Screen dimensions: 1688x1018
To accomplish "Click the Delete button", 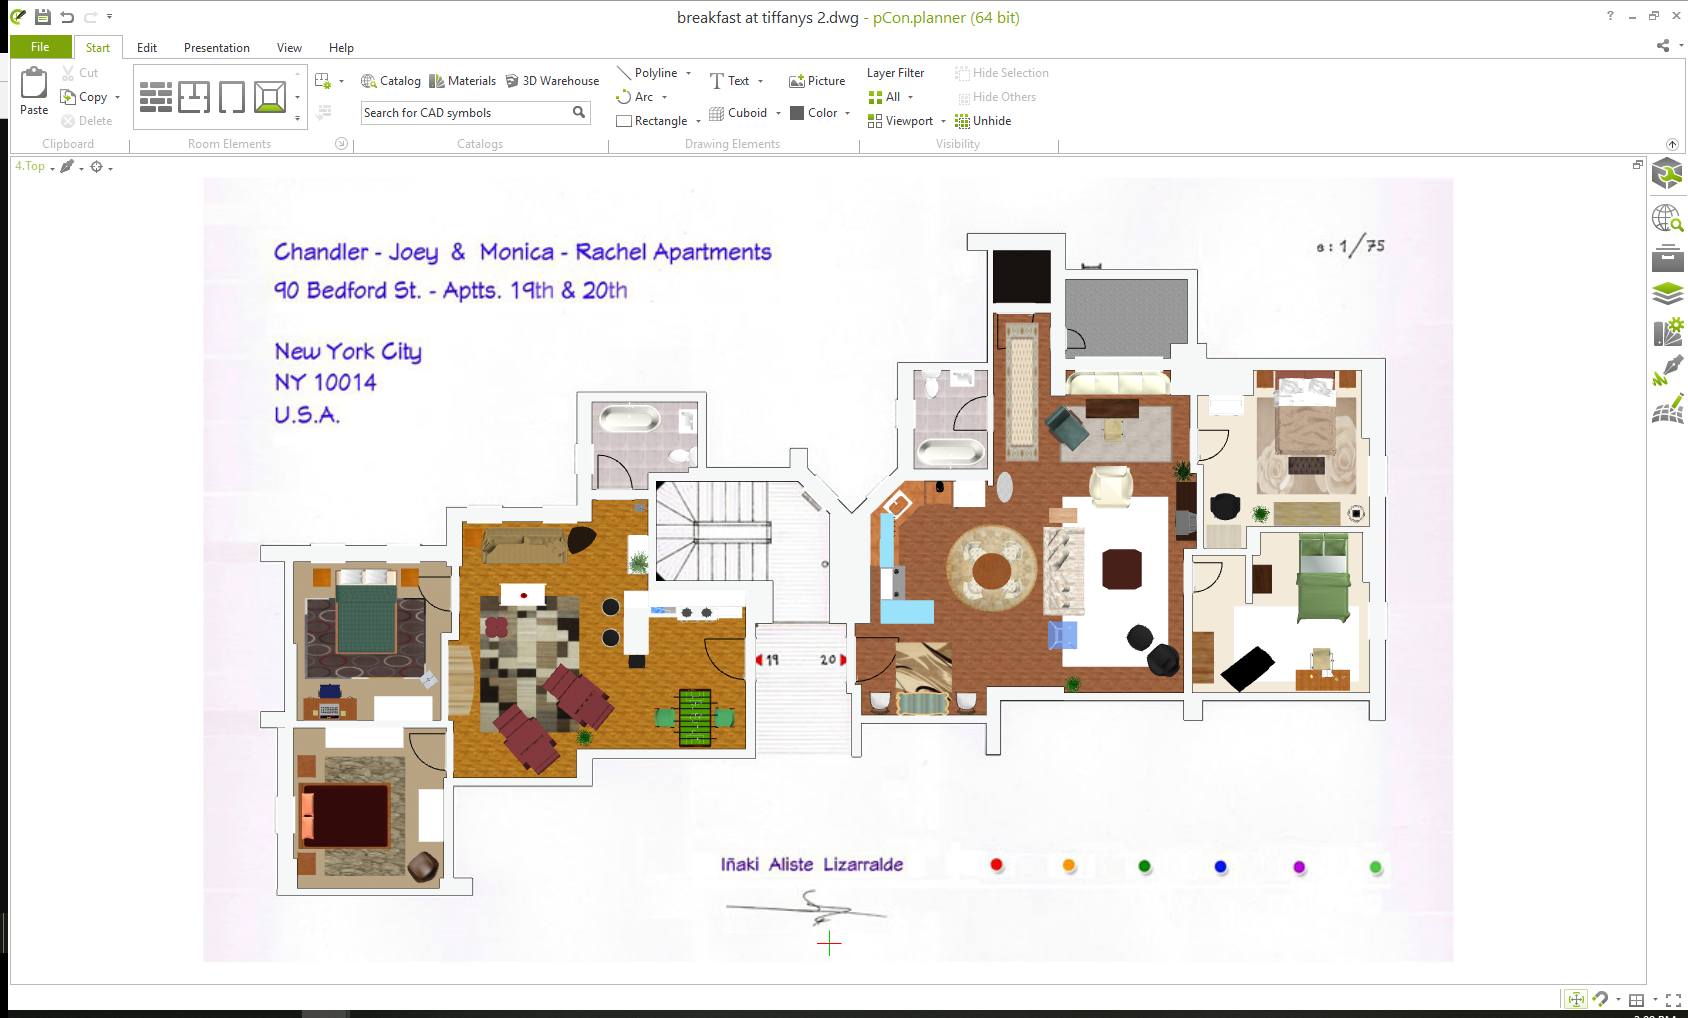I will click(87, 121).
